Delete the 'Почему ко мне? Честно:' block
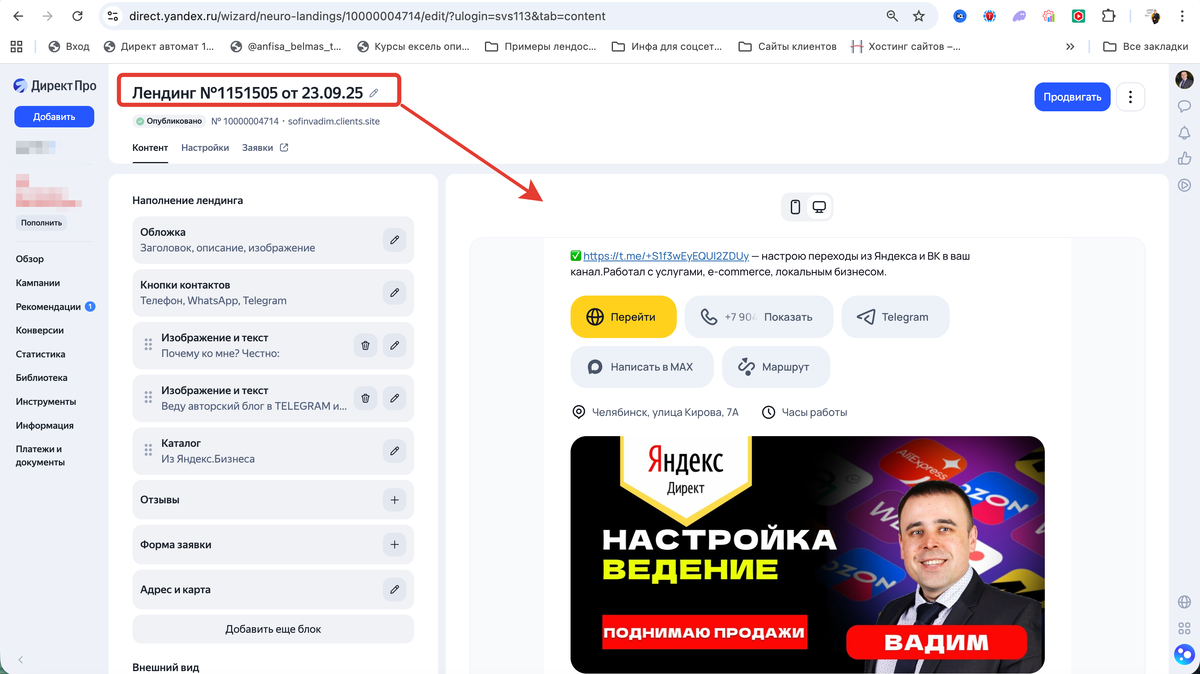Image resolution: width=1200 pixels, height=674 pixels. (x=365, y=345)
